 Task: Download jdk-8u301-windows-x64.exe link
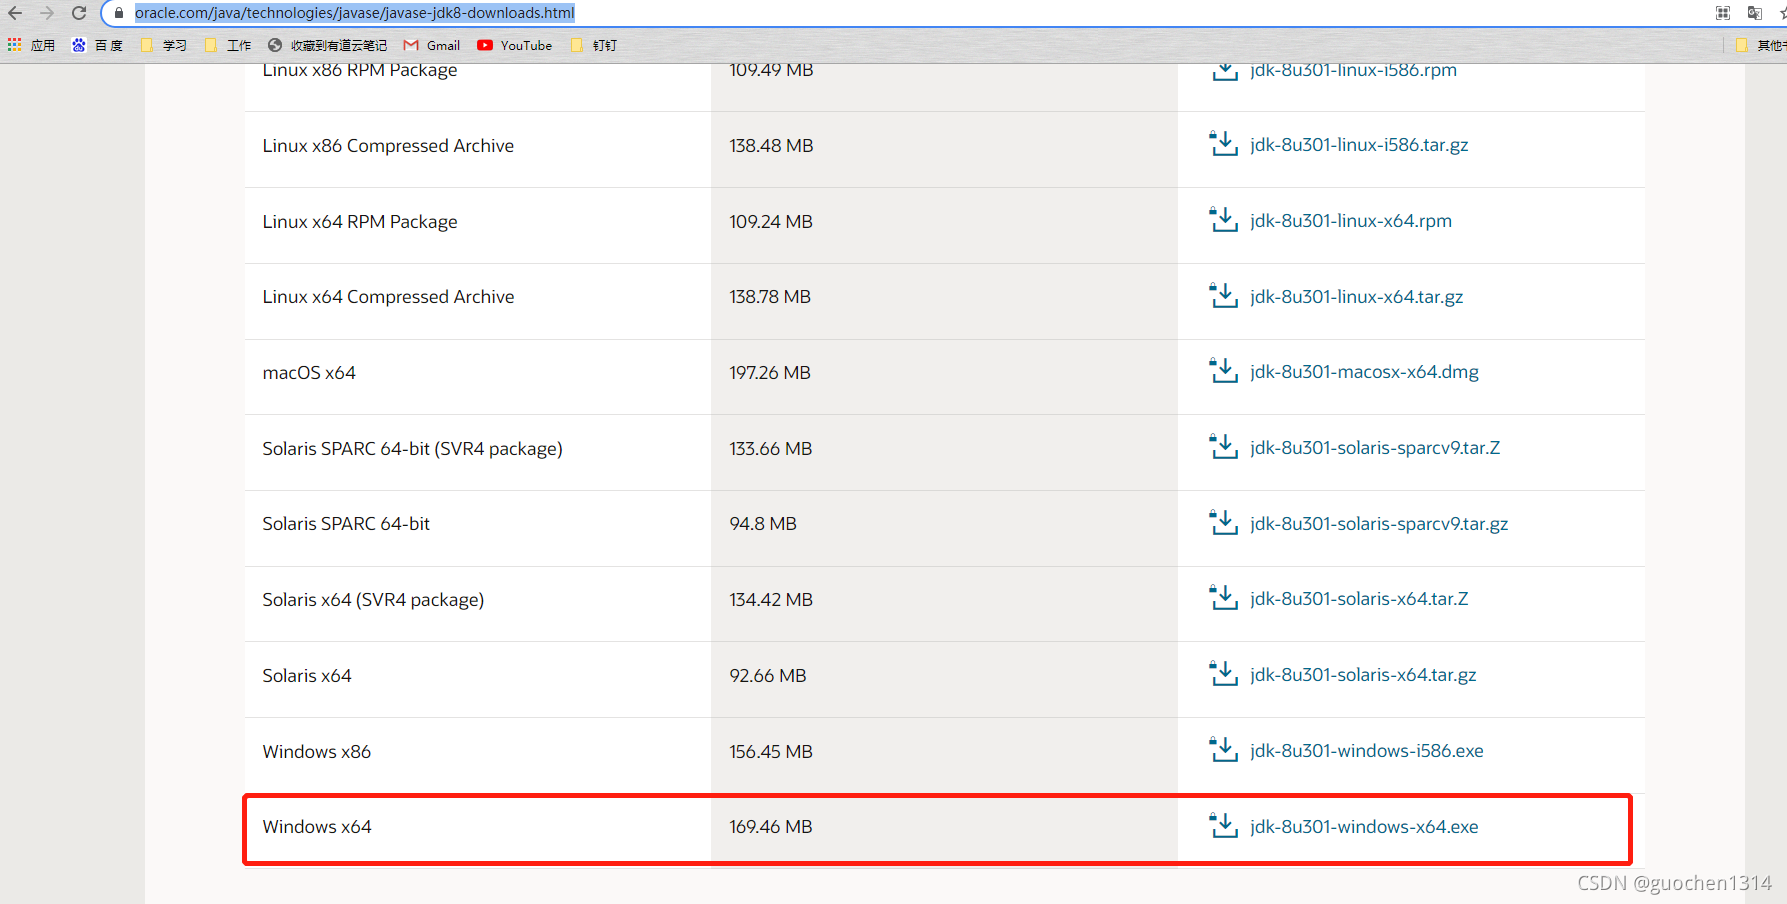[x=1364, y=827]
